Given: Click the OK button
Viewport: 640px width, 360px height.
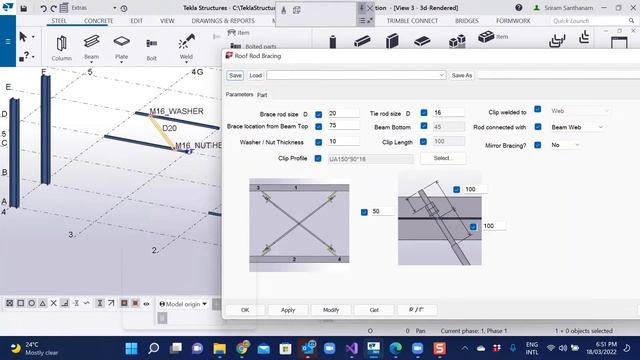Looking at the screenshot, I should click(x=245, y=310).
